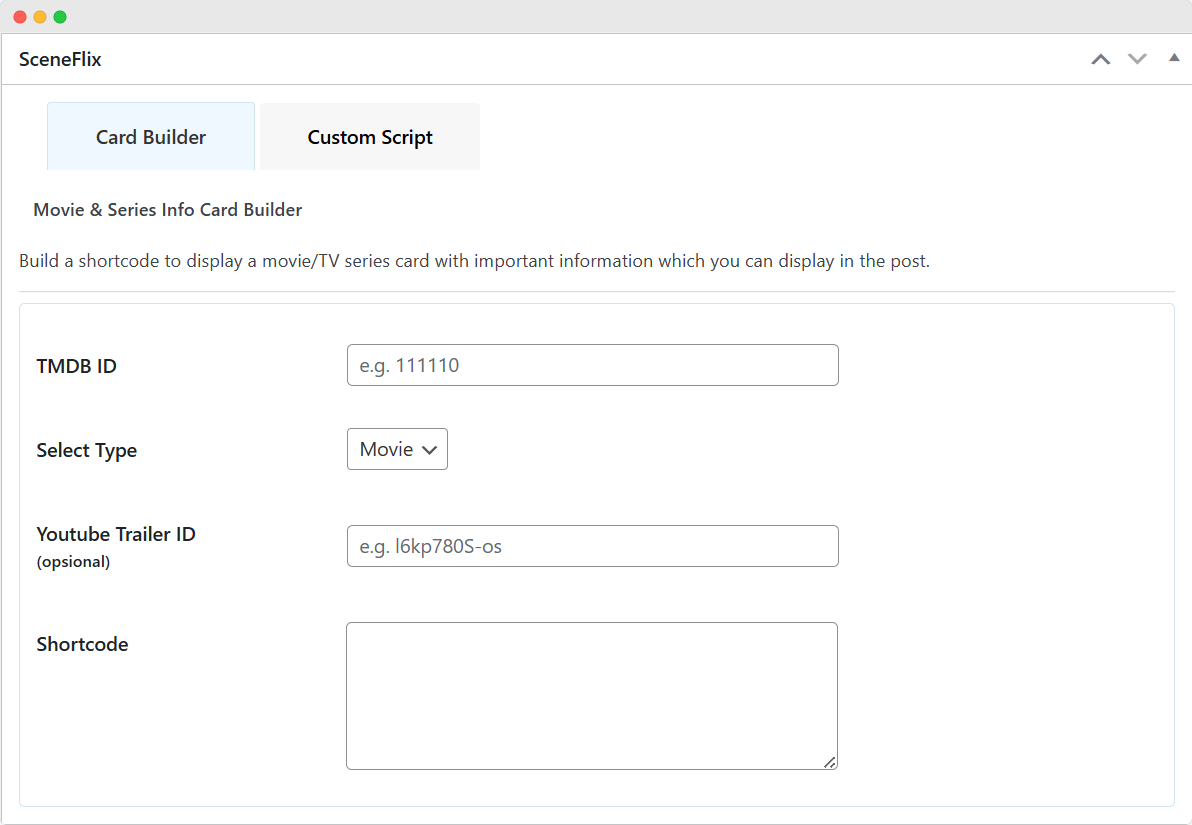Click the red close window button
This screenshot has height=825, width=1192.
tap(21, 17)
